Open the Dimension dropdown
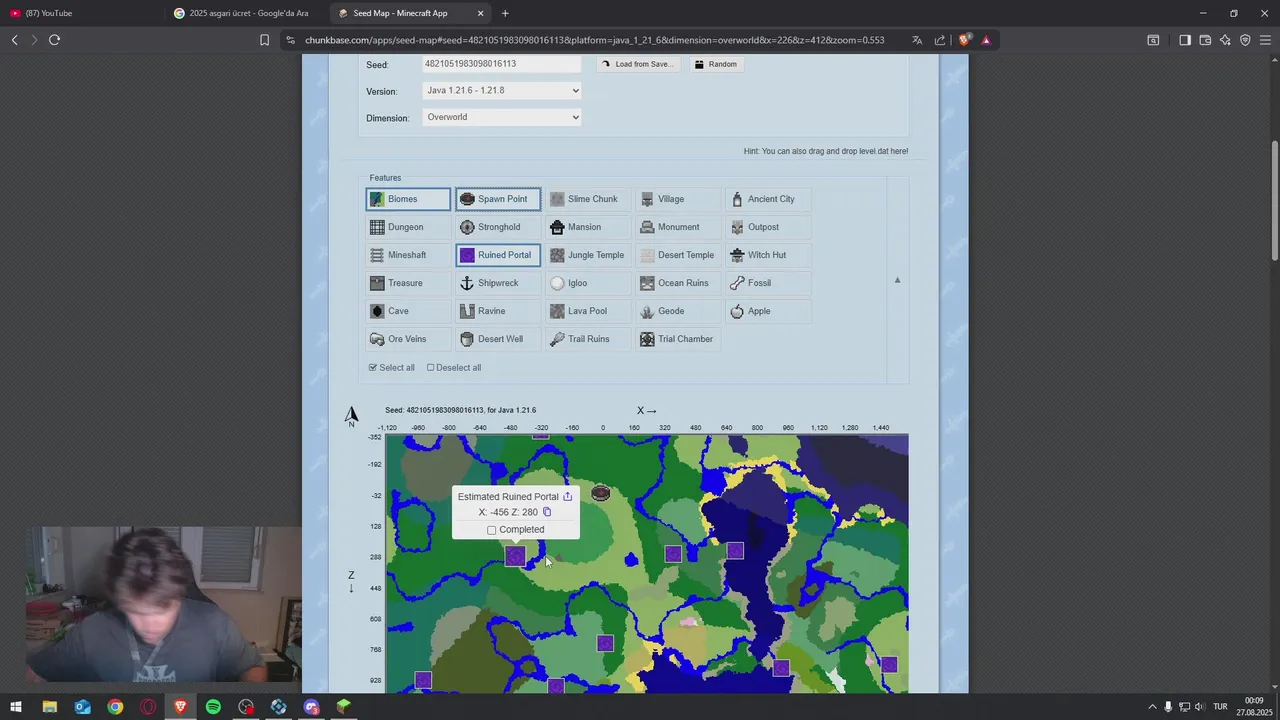 502,117
